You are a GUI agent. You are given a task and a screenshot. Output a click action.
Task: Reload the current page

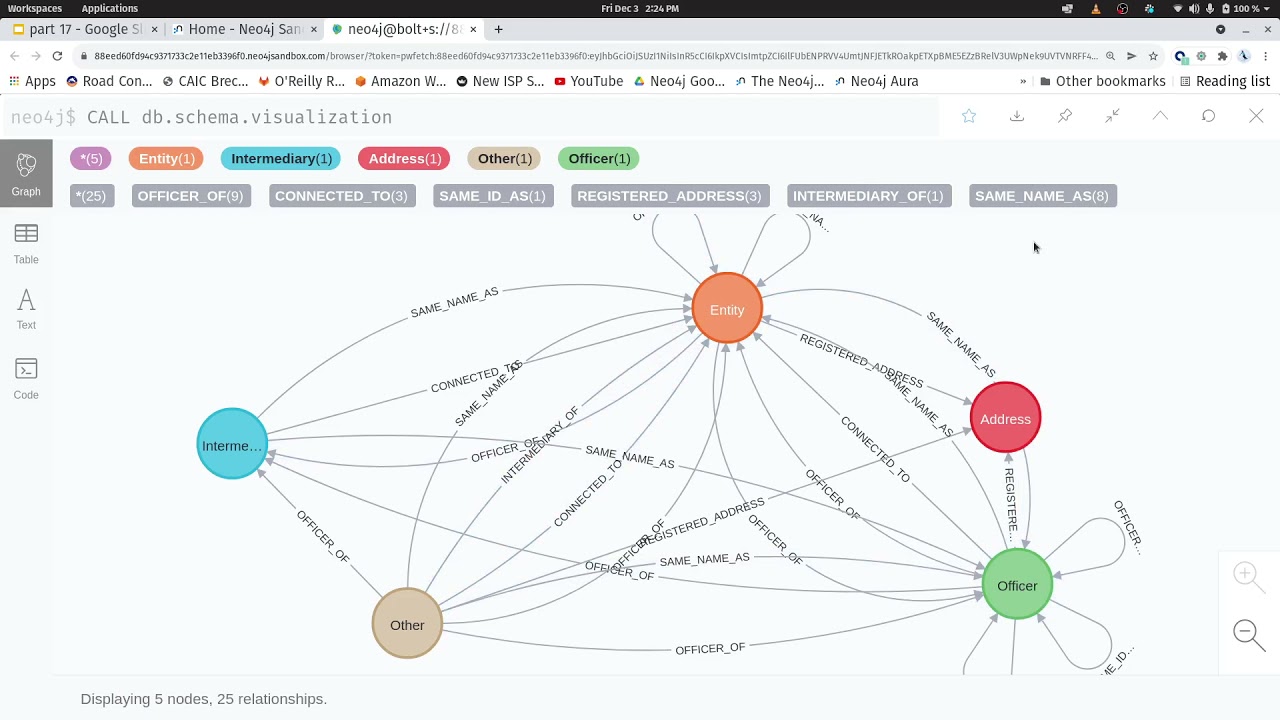[57, 56]
